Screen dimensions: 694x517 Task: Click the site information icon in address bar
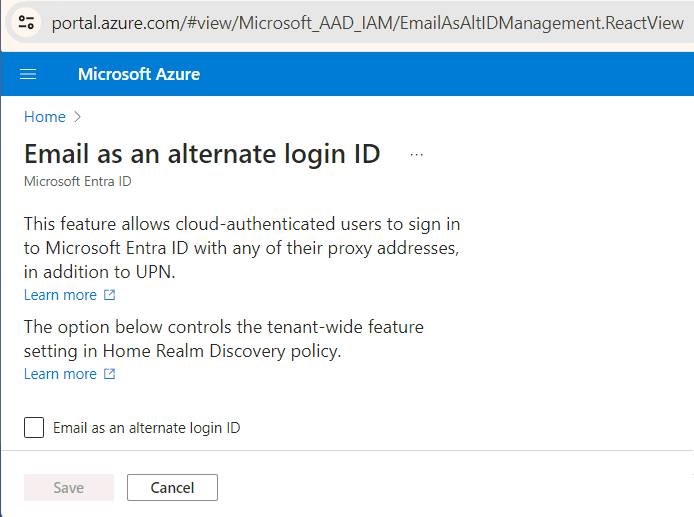(x=26, y=22)
